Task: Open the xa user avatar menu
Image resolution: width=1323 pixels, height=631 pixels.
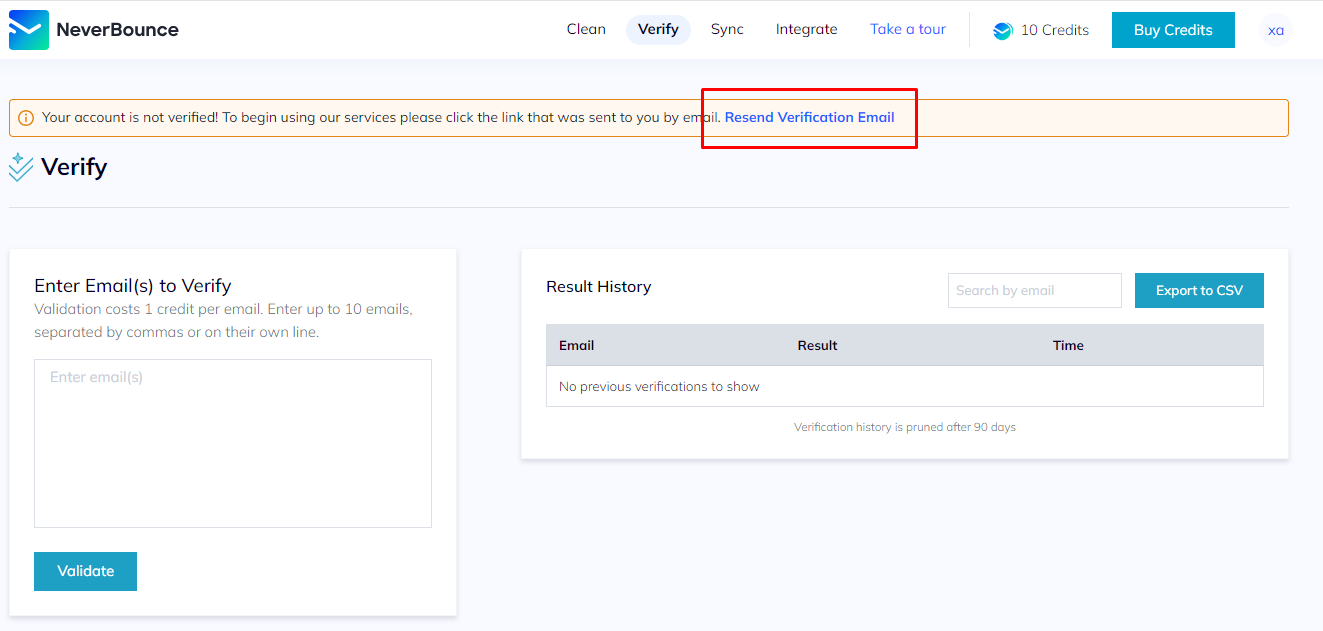Action: click(x=1275, y=30)
